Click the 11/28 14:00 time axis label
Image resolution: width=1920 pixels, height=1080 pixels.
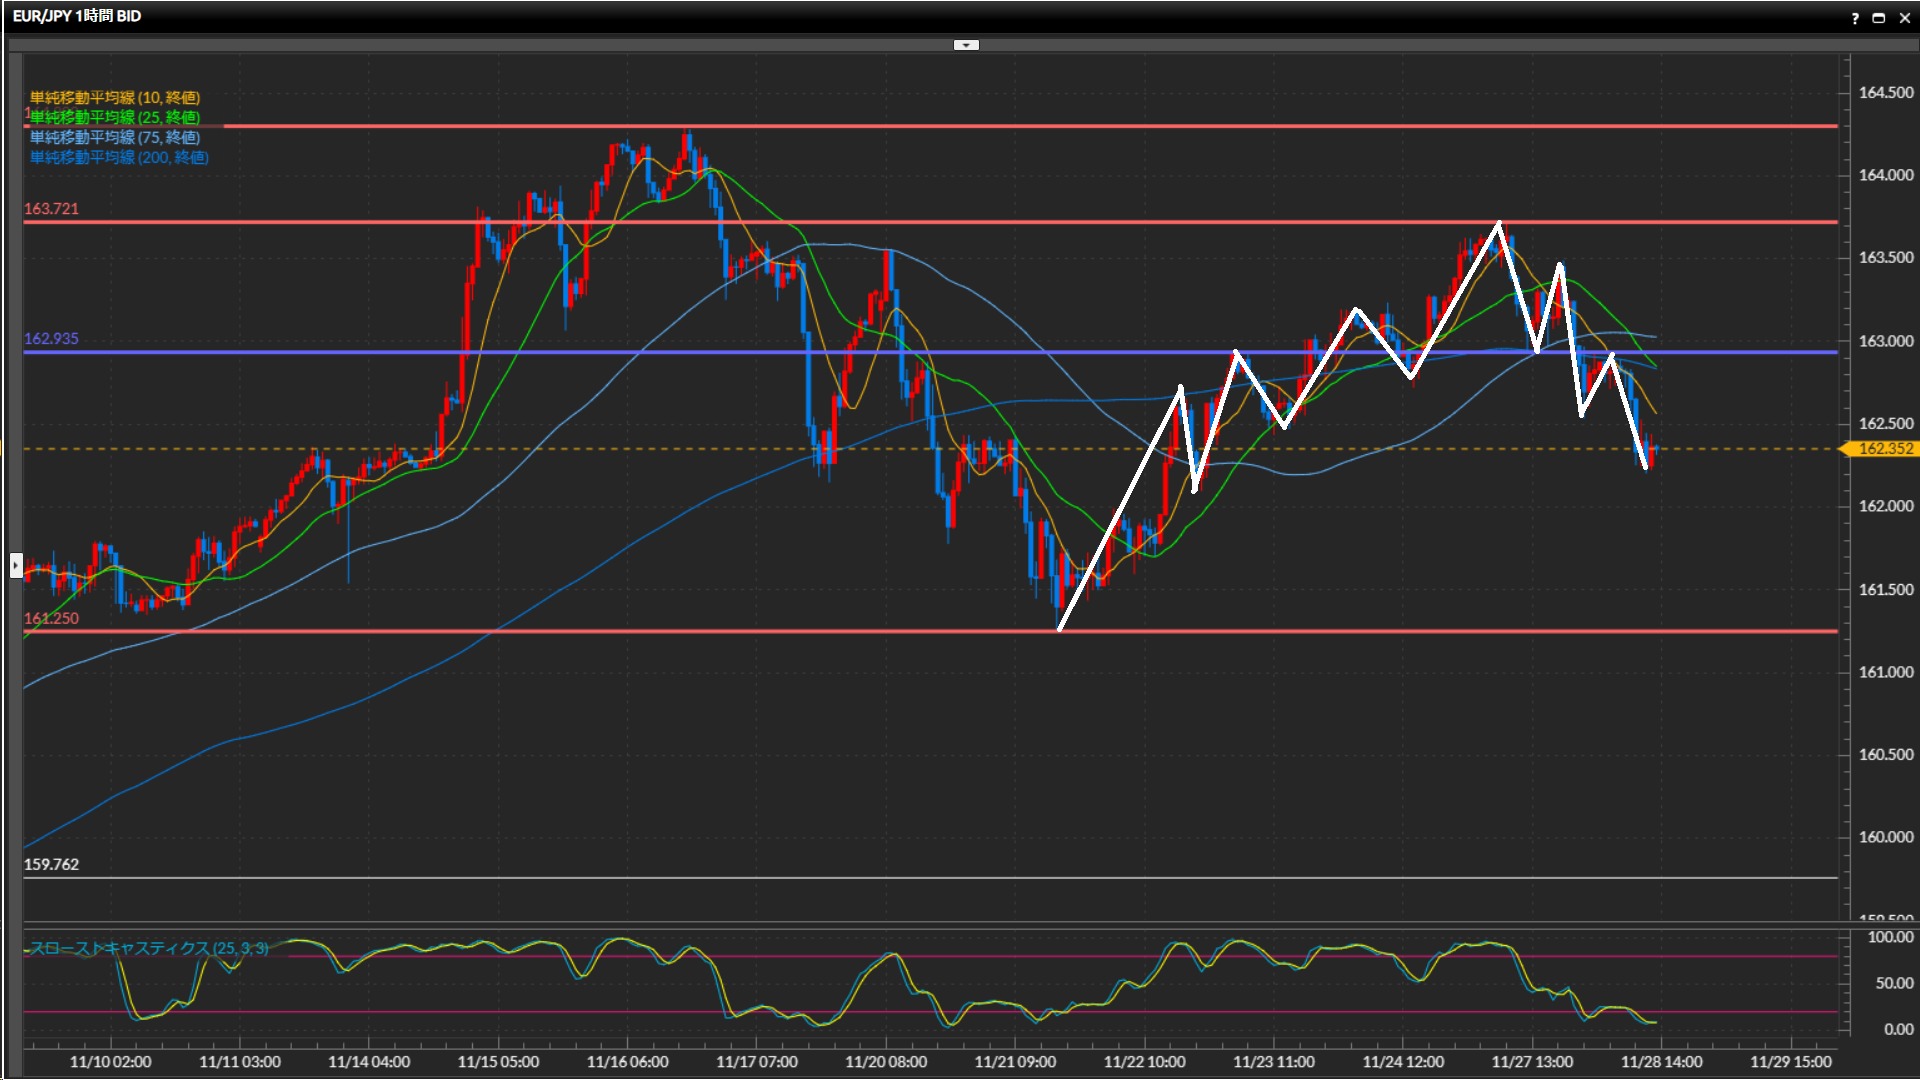(x=1661, y=1061)
